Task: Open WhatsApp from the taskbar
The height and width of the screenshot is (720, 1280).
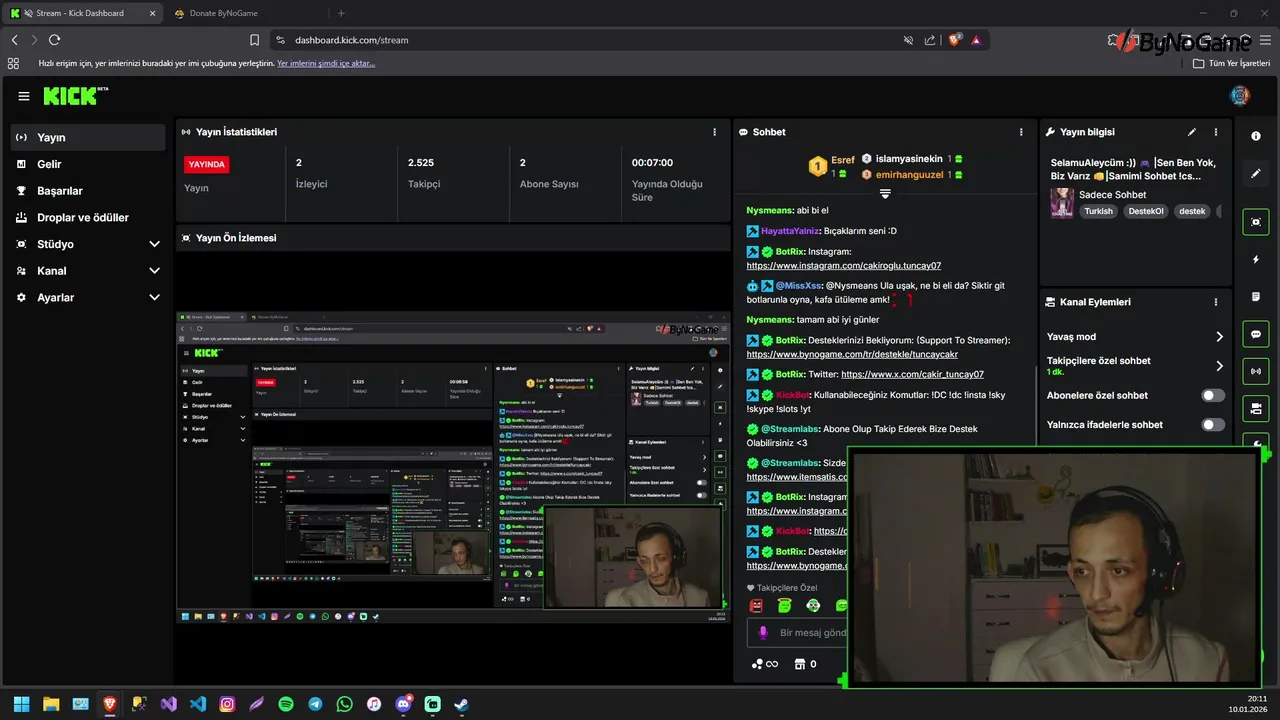Action: pyautogui.click(x=345, y=704)
